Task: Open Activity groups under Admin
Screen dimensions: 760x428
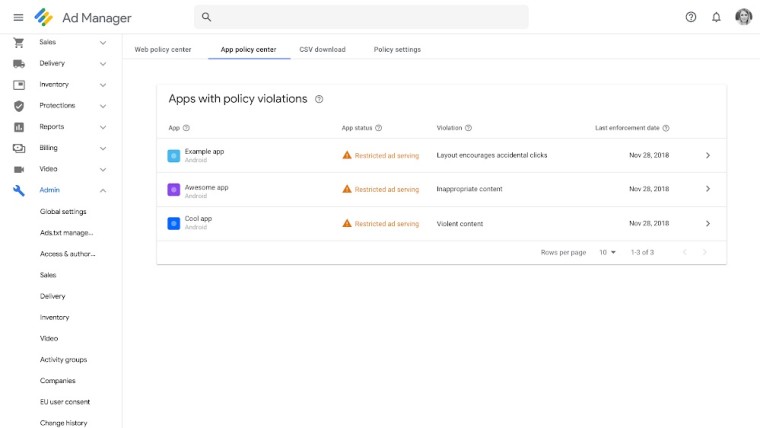Action: tap(63, 360)
